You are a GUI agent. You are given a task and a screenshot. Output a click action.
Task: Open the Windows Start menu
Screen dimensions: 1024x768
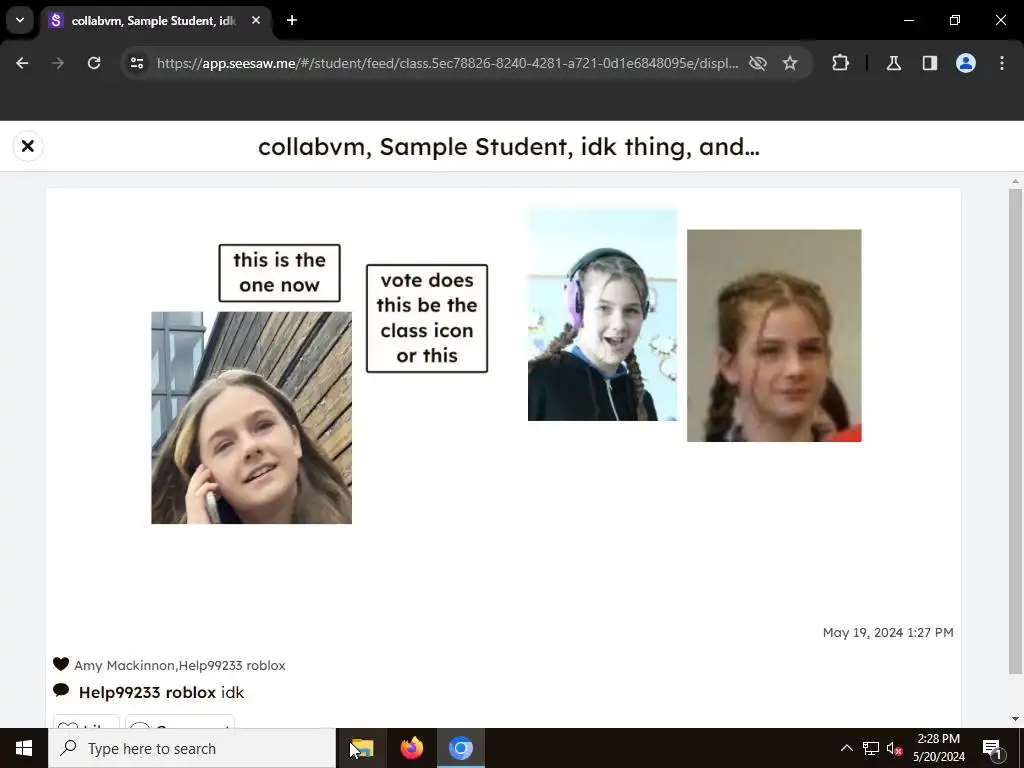click(x=24, y=748)
